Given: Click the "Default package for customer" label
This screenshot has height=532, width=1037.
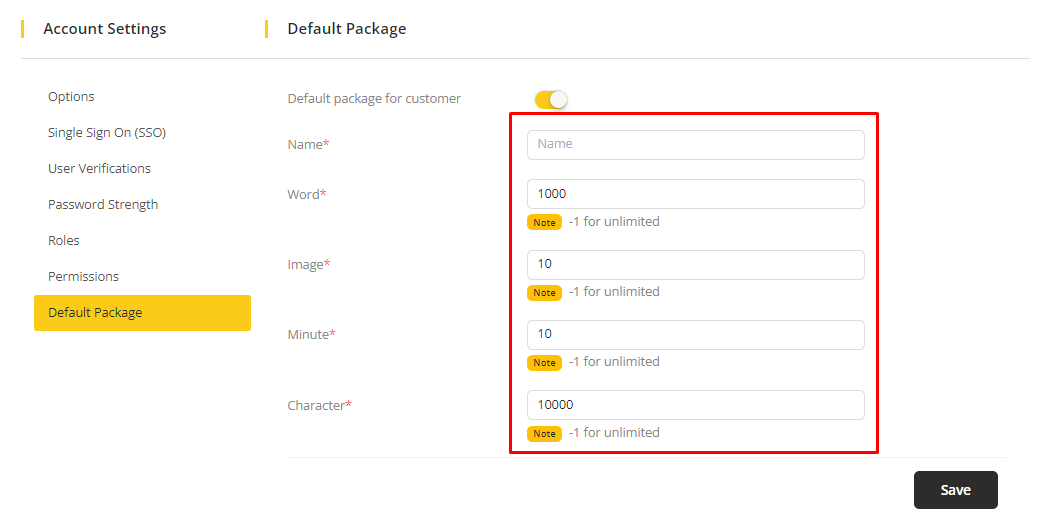Looking at the screenshot, I should click(x=374, y=99).
